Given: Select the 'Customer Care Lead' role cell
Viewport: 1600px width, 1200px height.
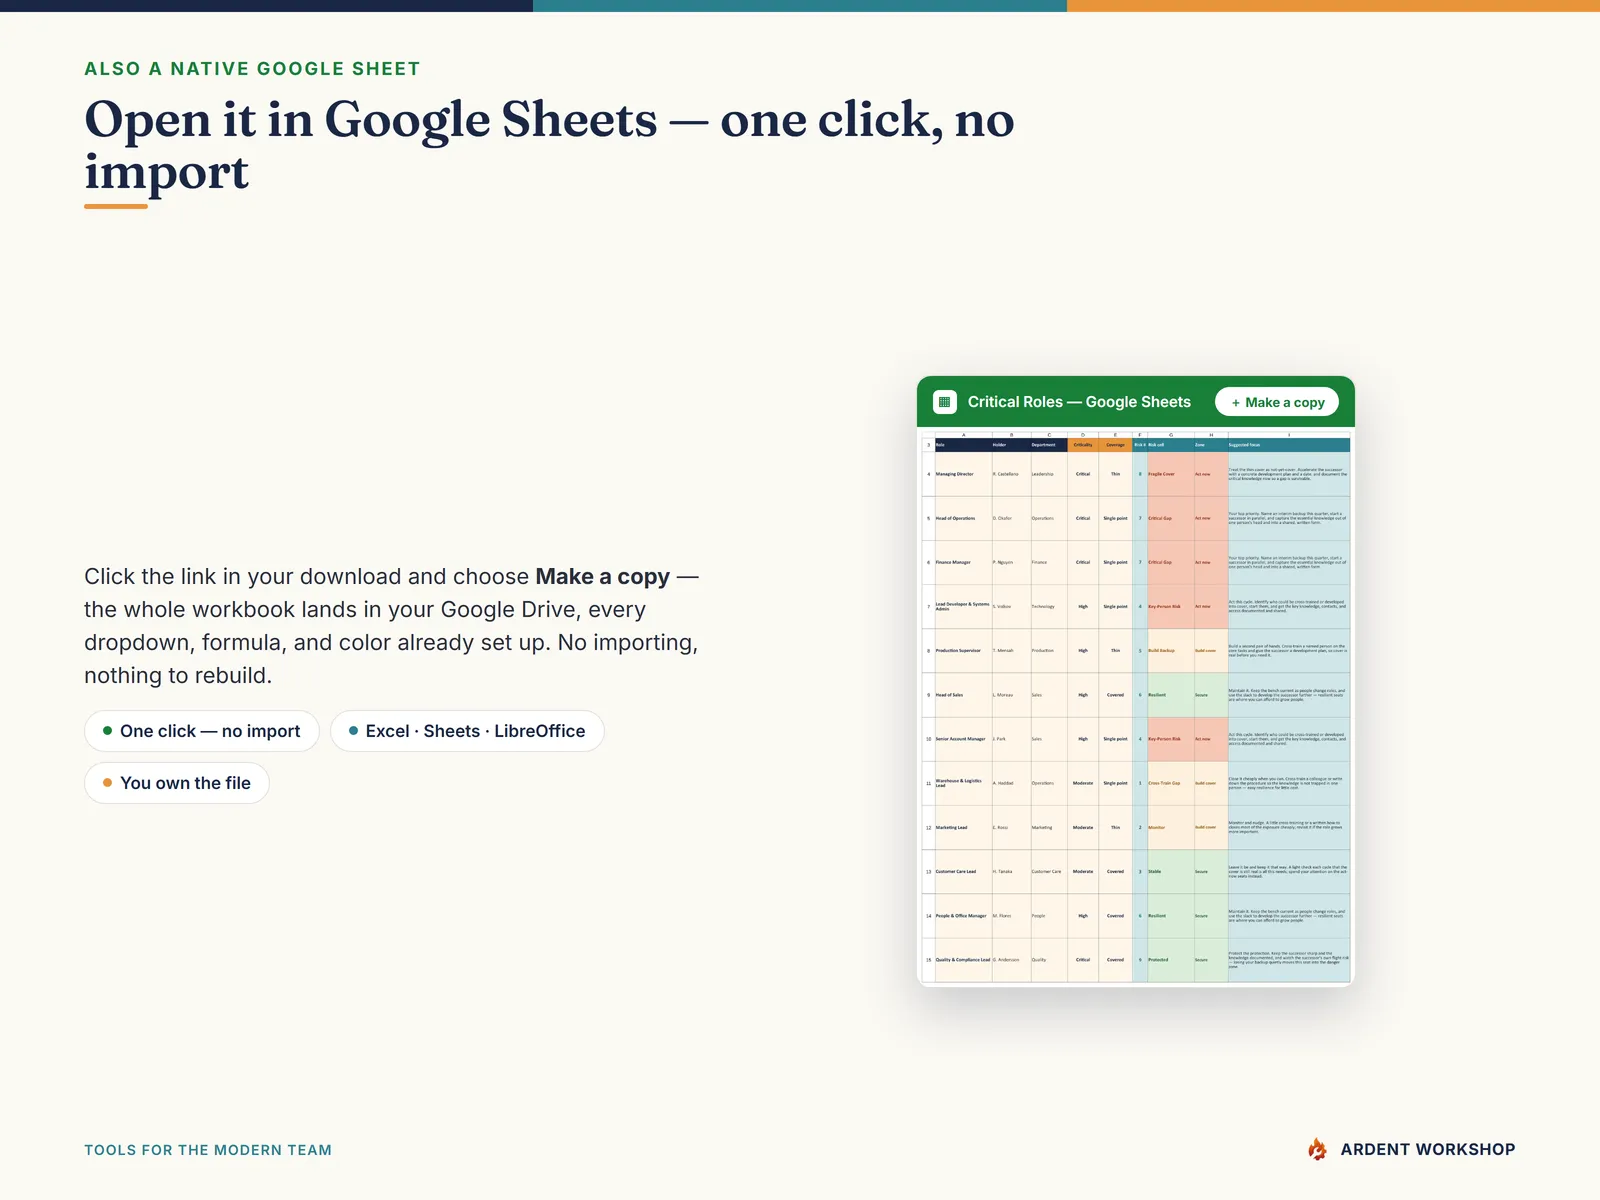Looking at the screenshot, I should [x=962, y=871].
